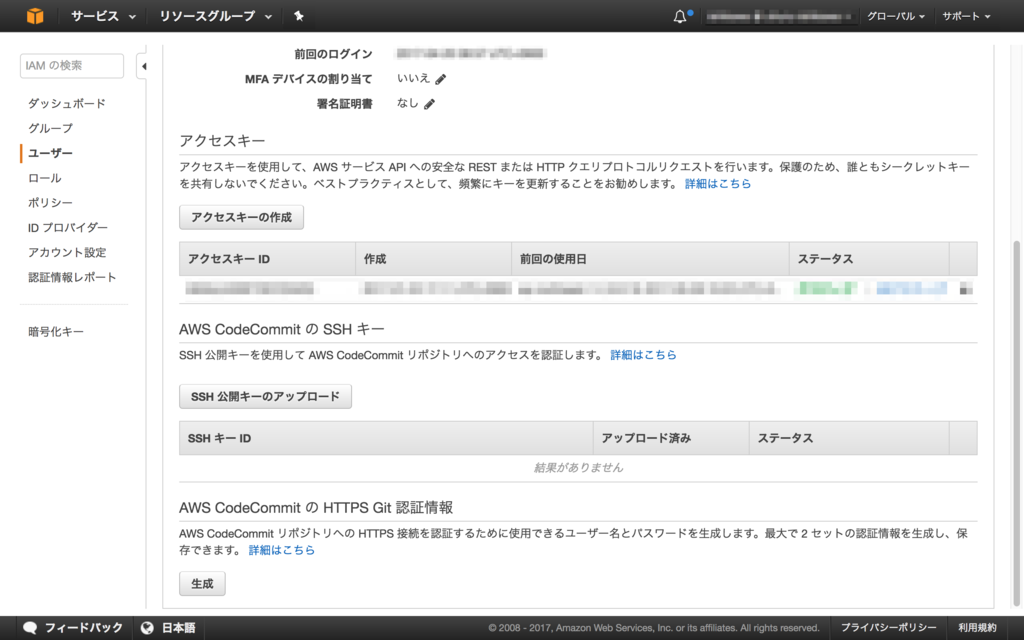Click 詳細はこちら link under SSH キー section
Screen dimensions: 1024x640
[643, 355]
